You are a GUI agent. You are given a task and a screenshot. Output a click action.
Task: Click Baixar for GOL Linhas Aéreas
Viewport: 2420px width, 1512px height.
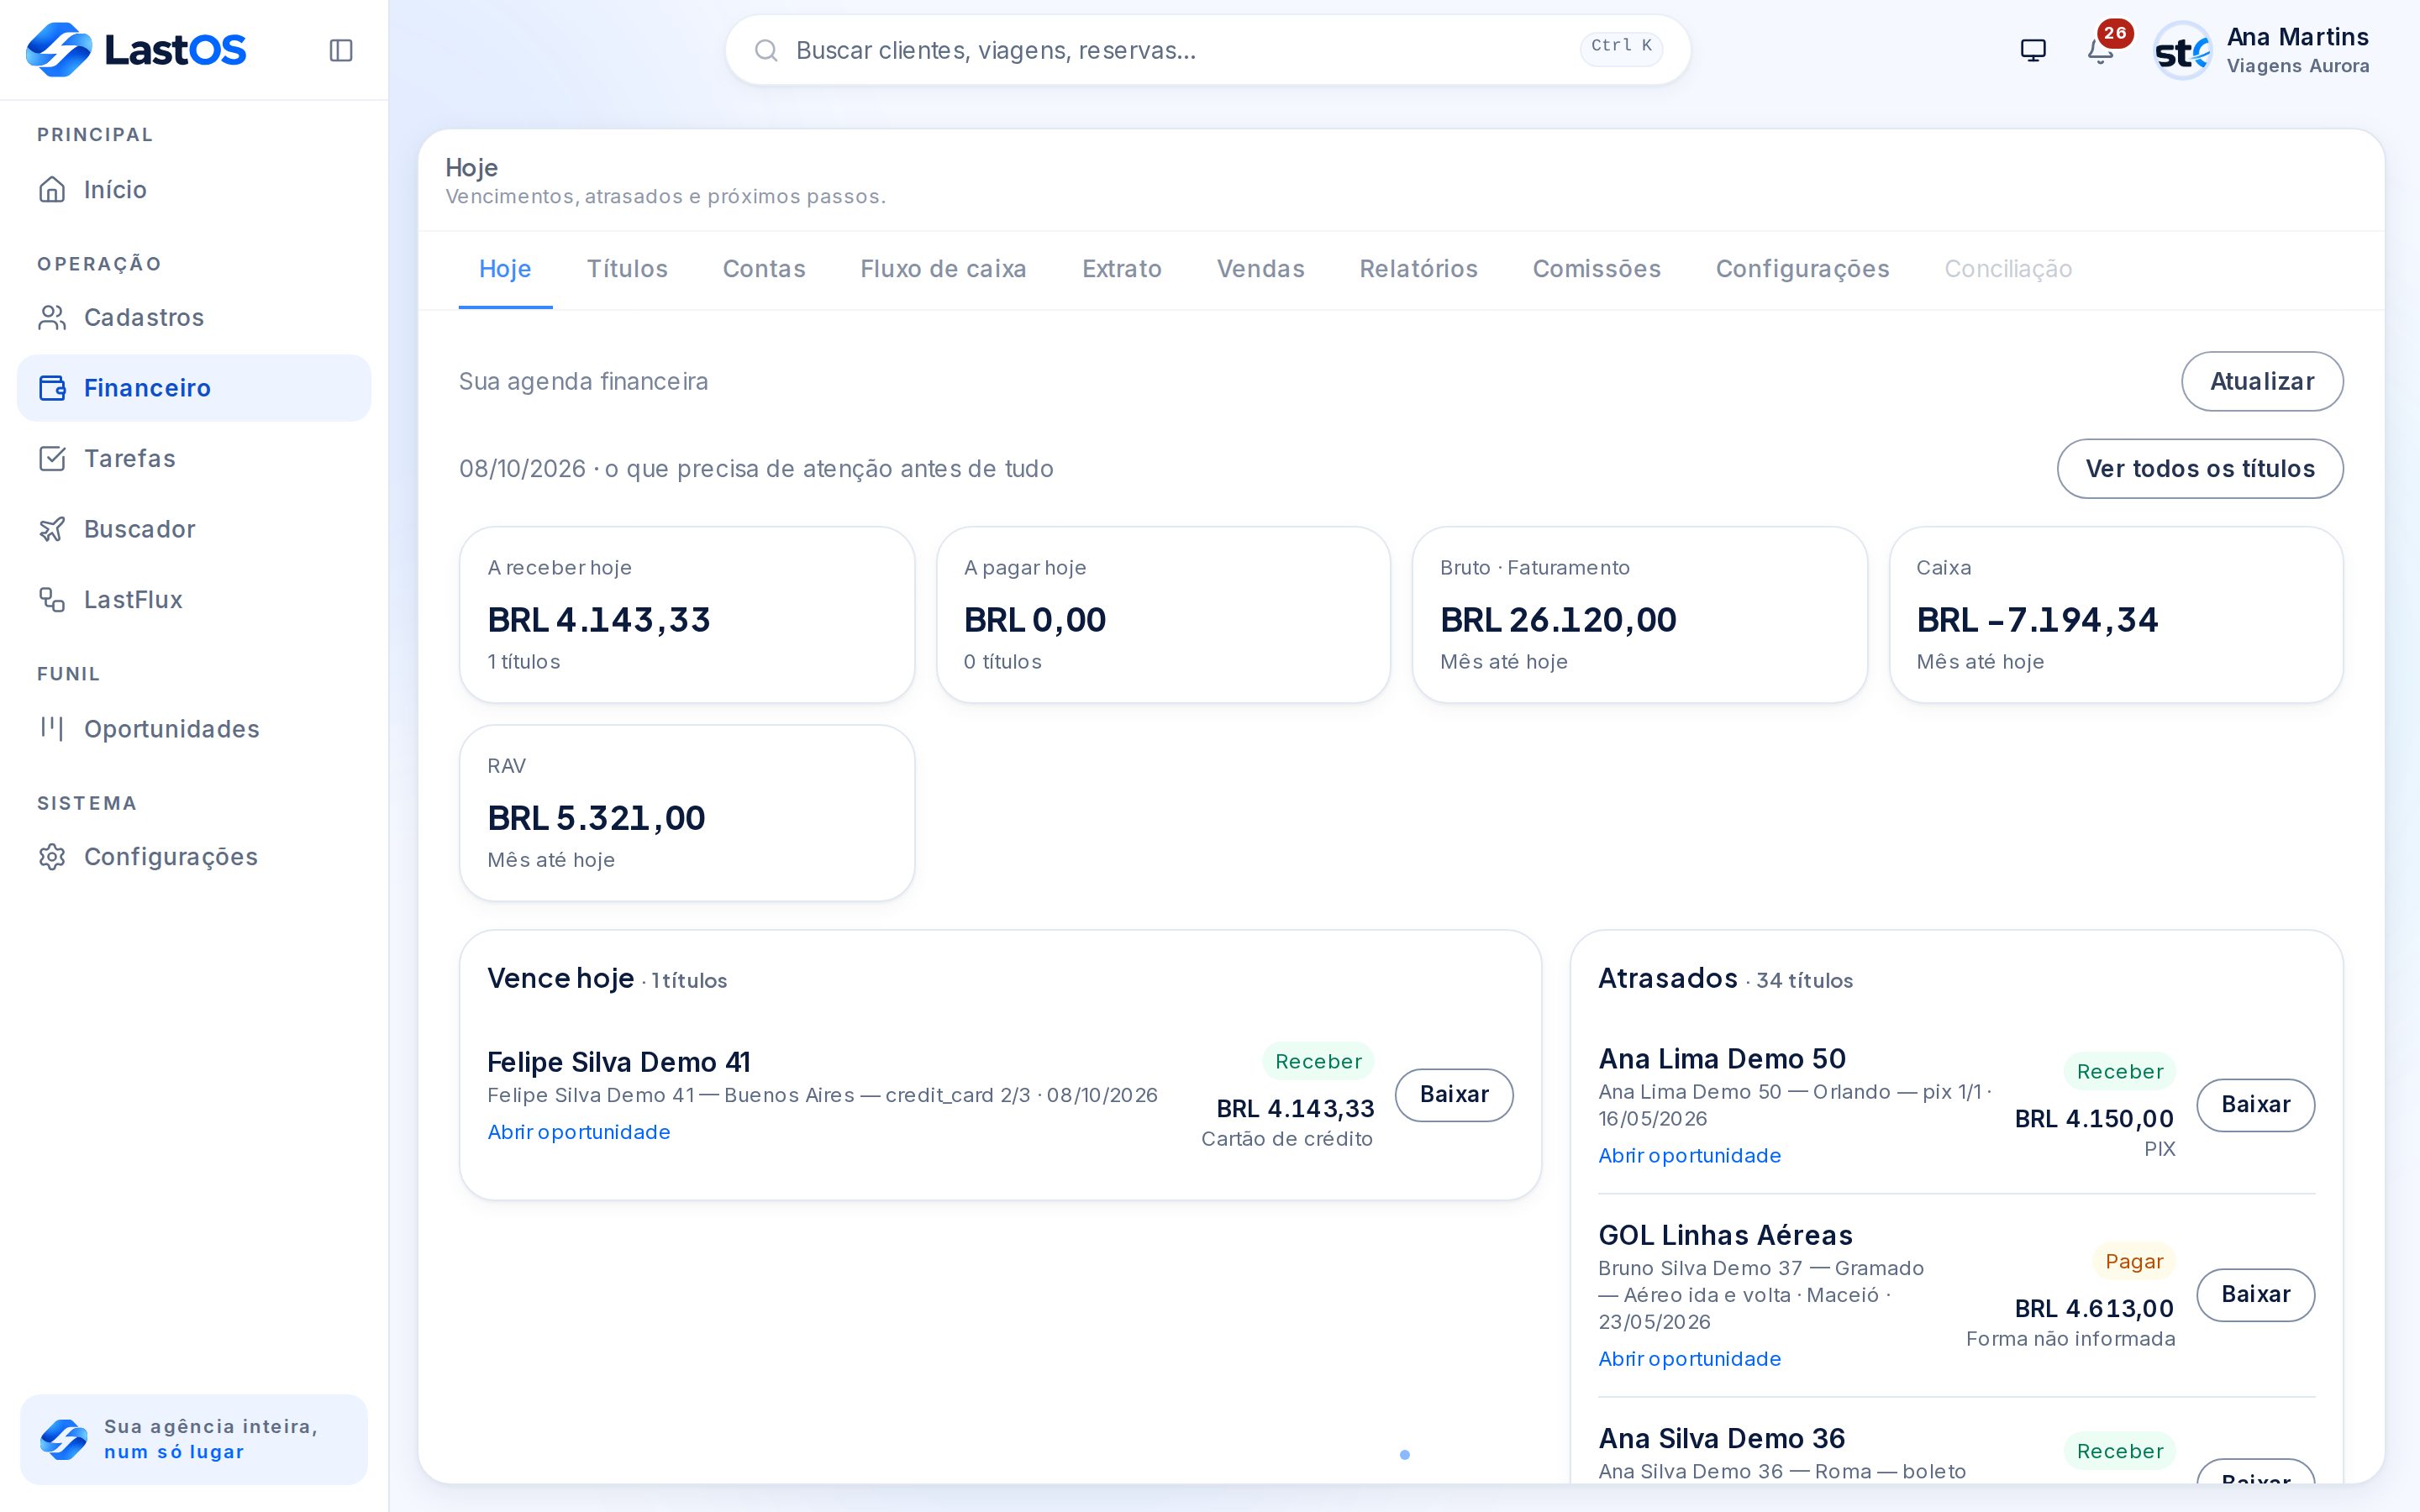click(x=2255, y=1294)
